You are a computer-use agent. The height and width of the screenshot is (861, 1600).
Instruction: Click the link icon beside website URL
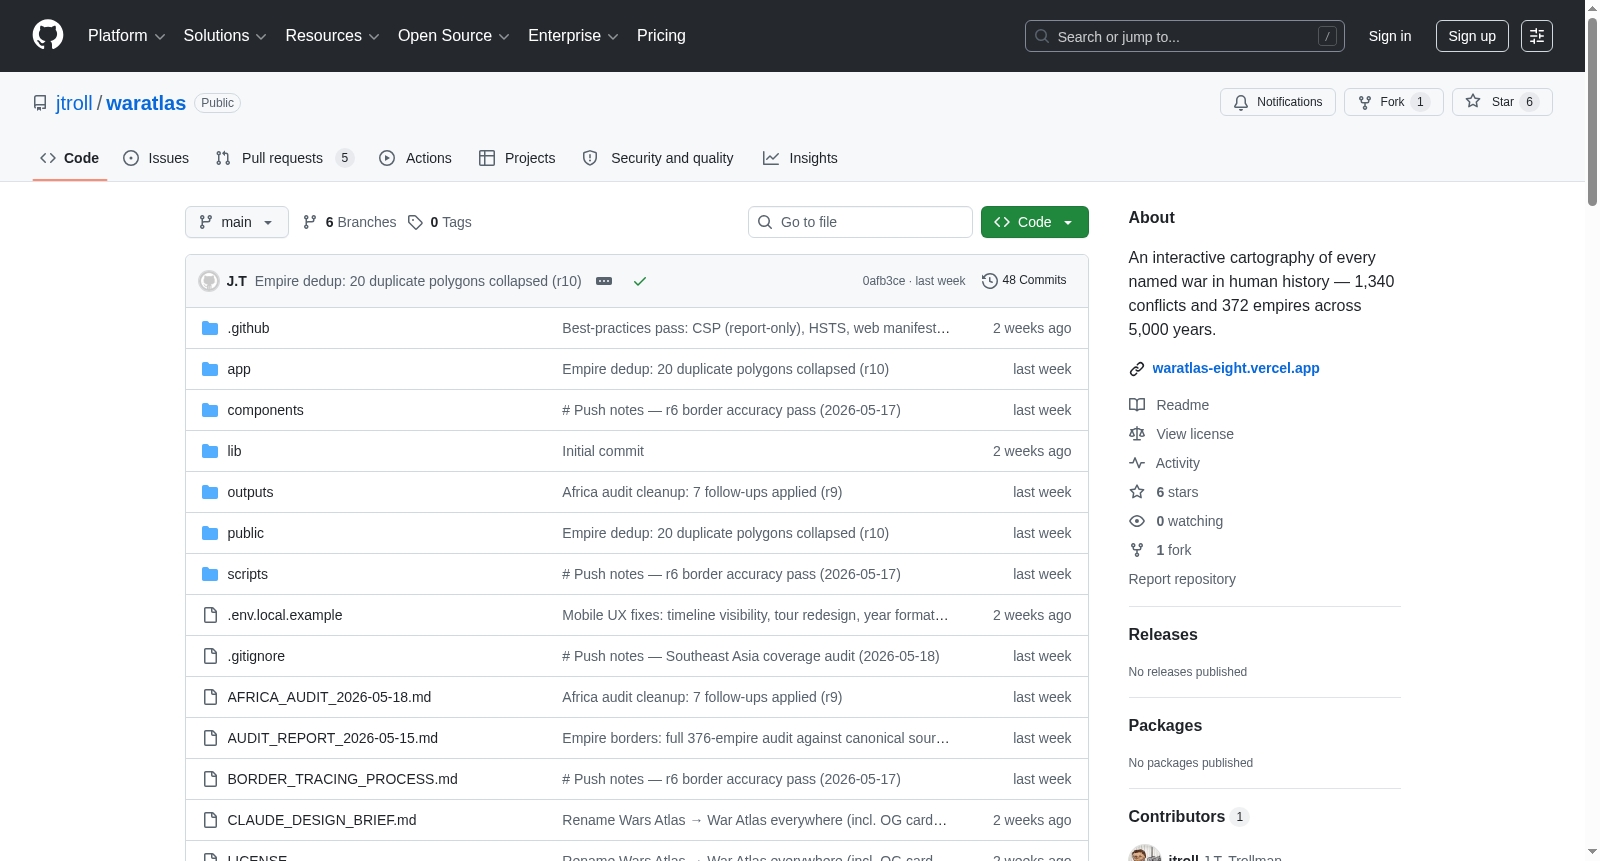(1137, 369)
